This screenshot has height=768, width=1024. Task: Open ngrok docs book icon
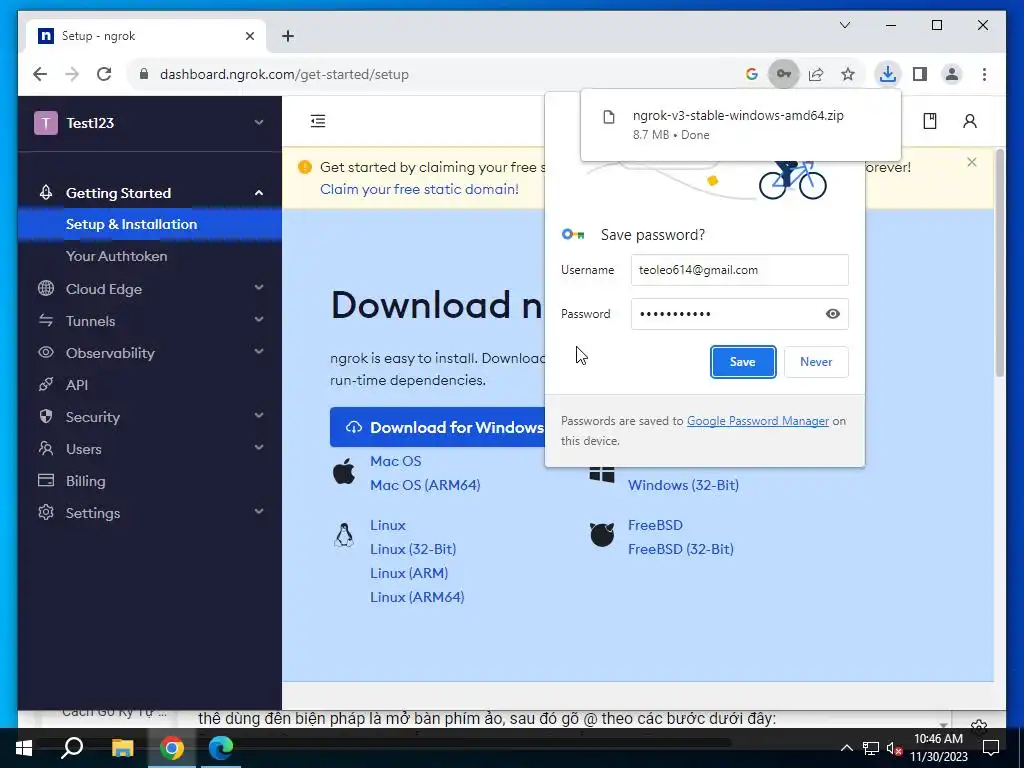pos(930,121)
